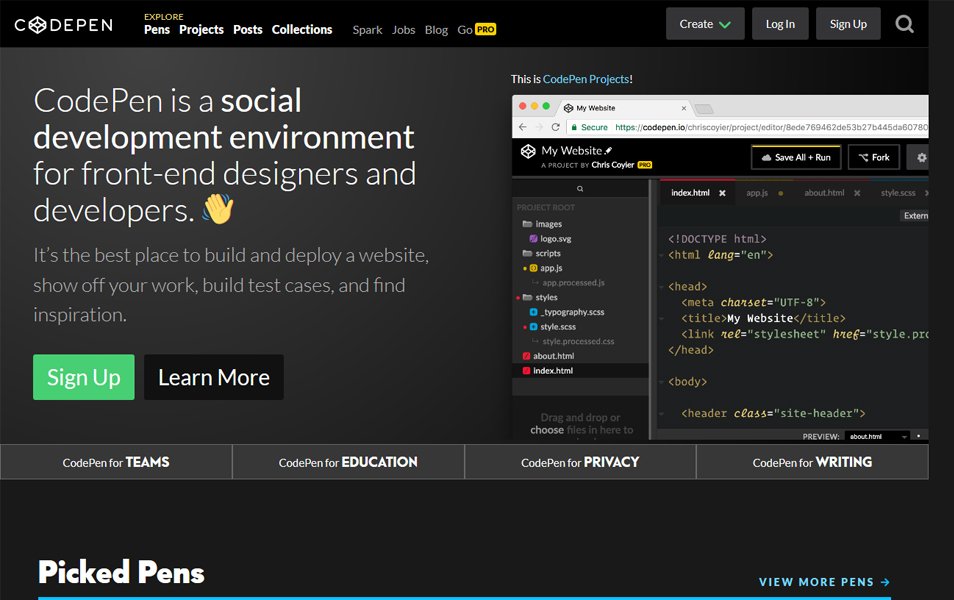Screen dimensions: 954x600
Task: Click the Go link beside the PRO badge
Action: point(465,30)
